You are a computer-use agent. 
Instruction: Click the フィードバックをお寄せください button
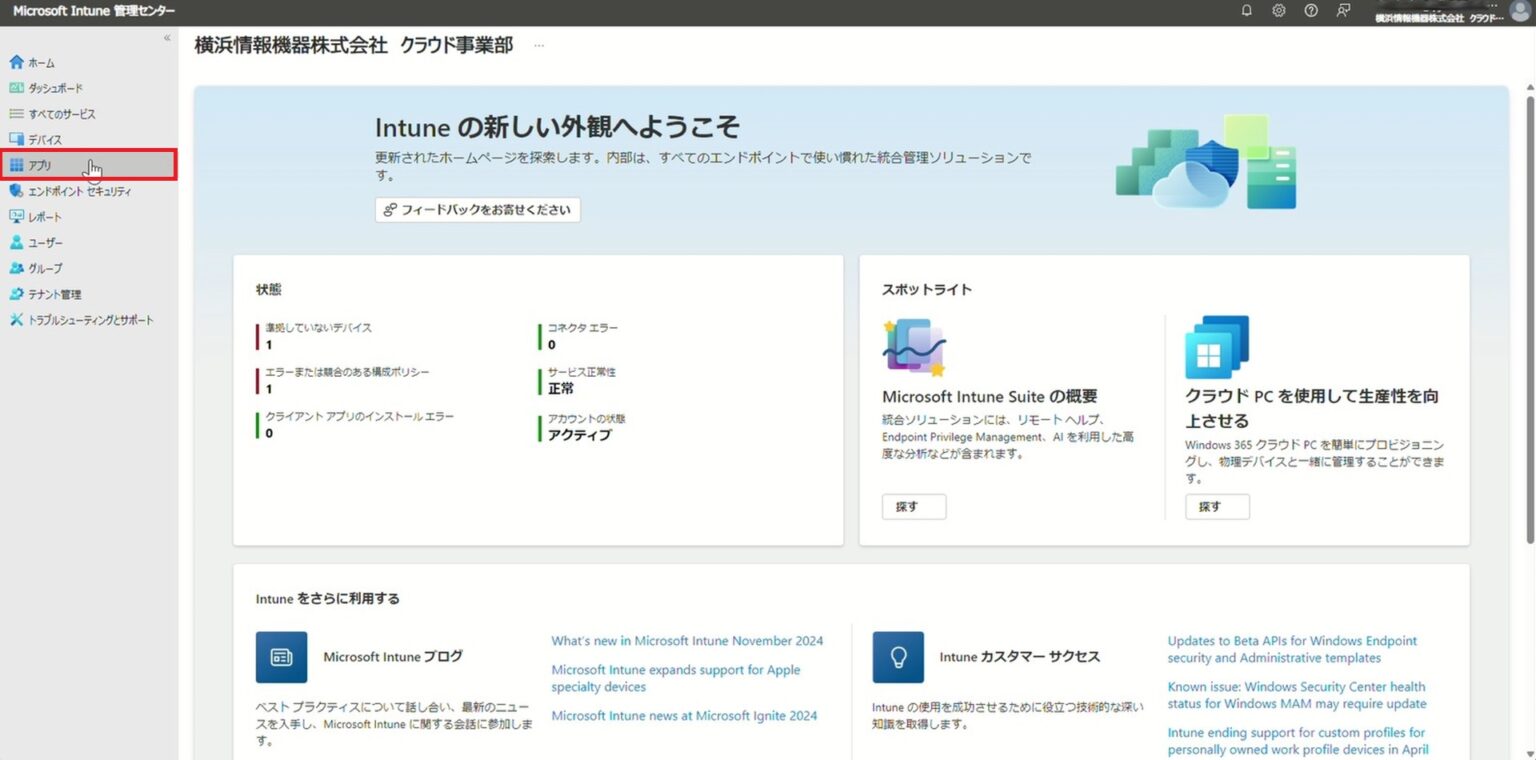[477, 210]
